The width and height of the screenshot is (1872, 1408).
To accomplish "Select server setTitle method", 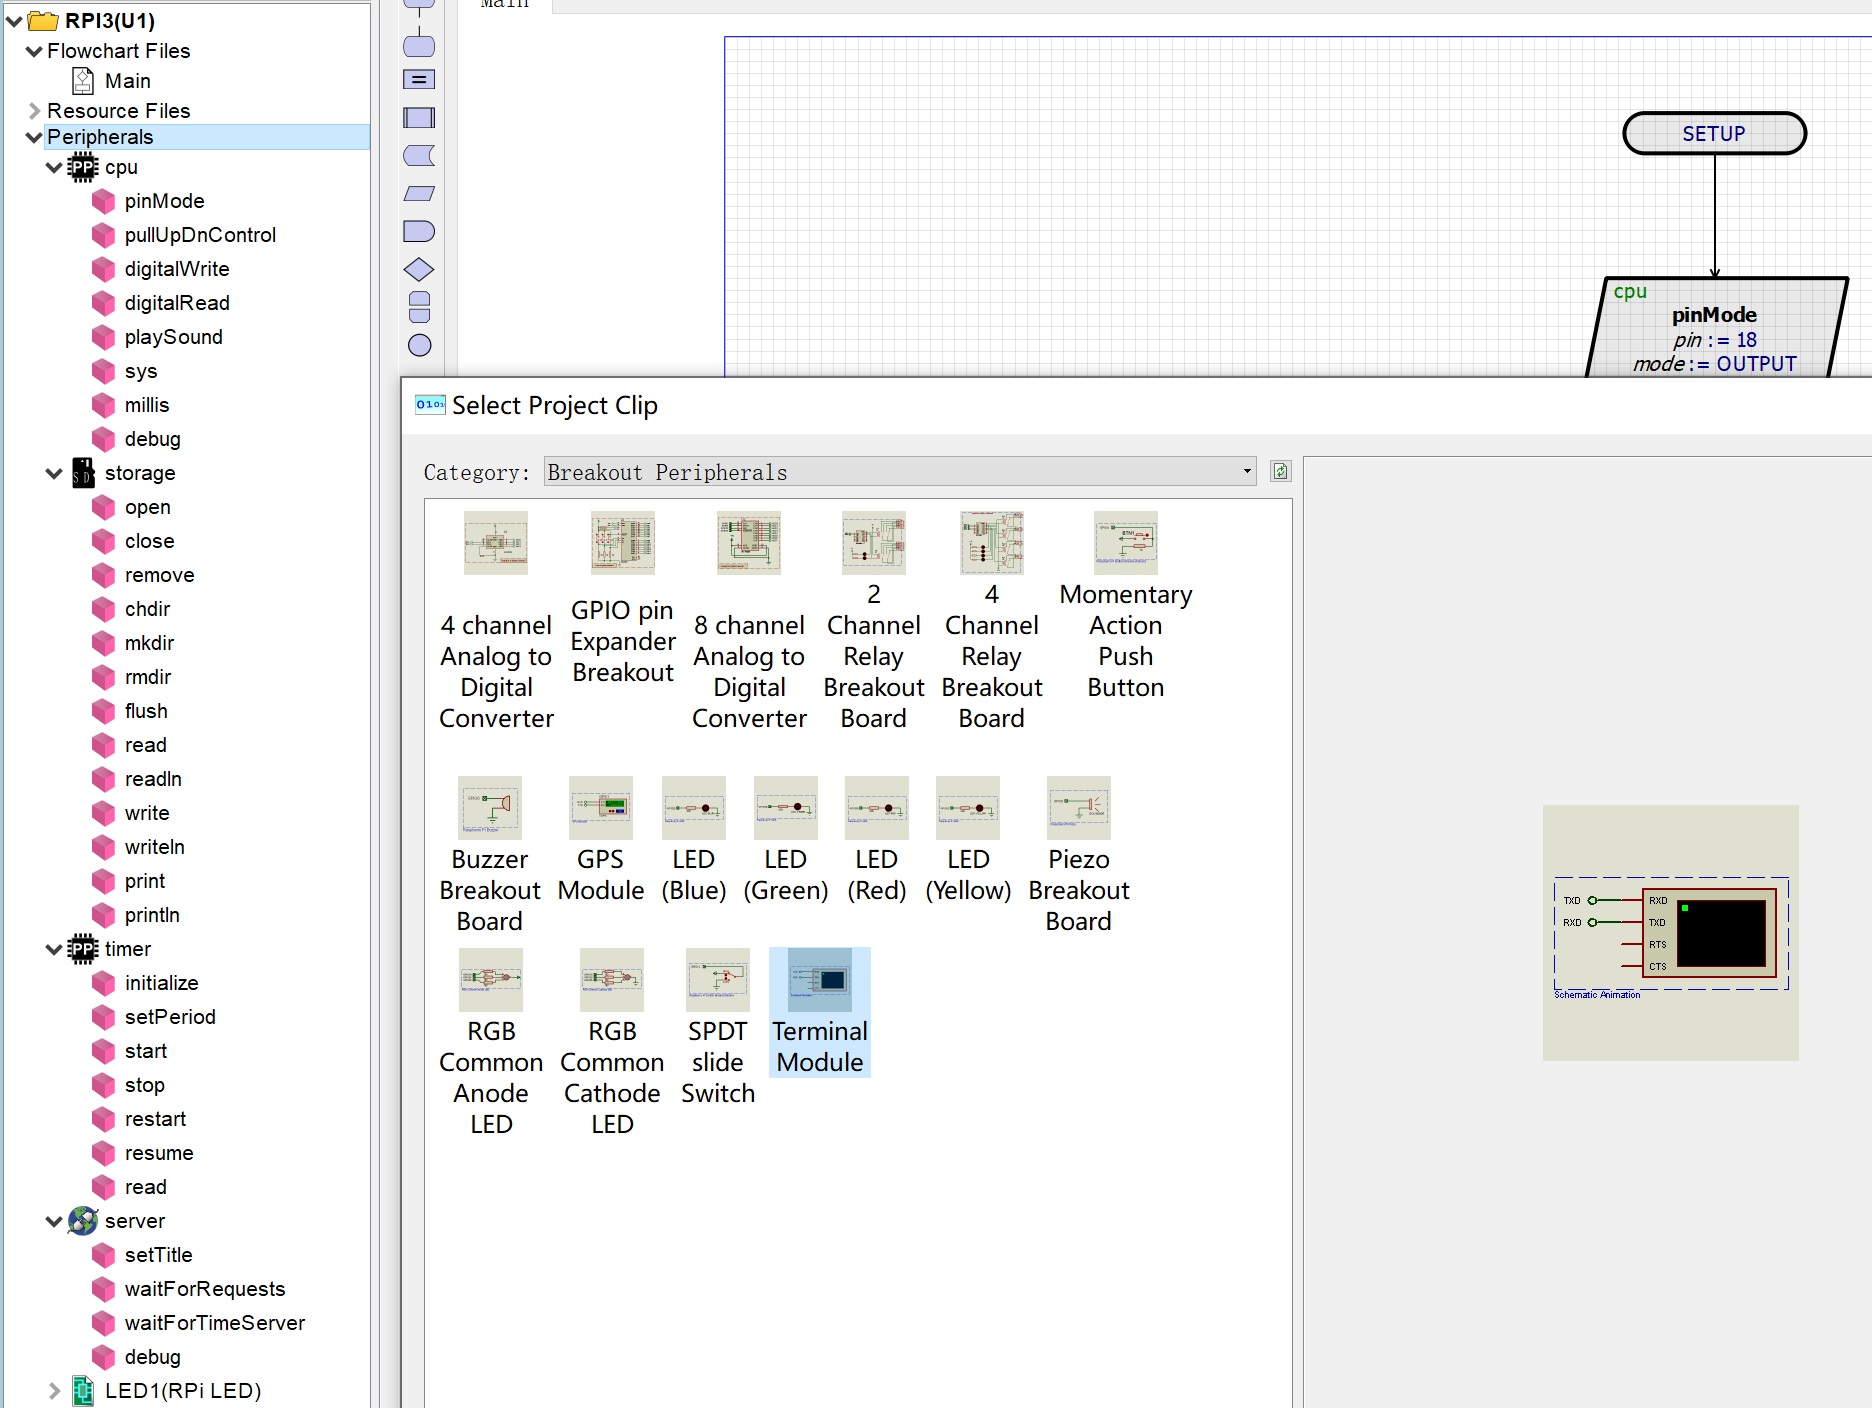I will 158,1255.
